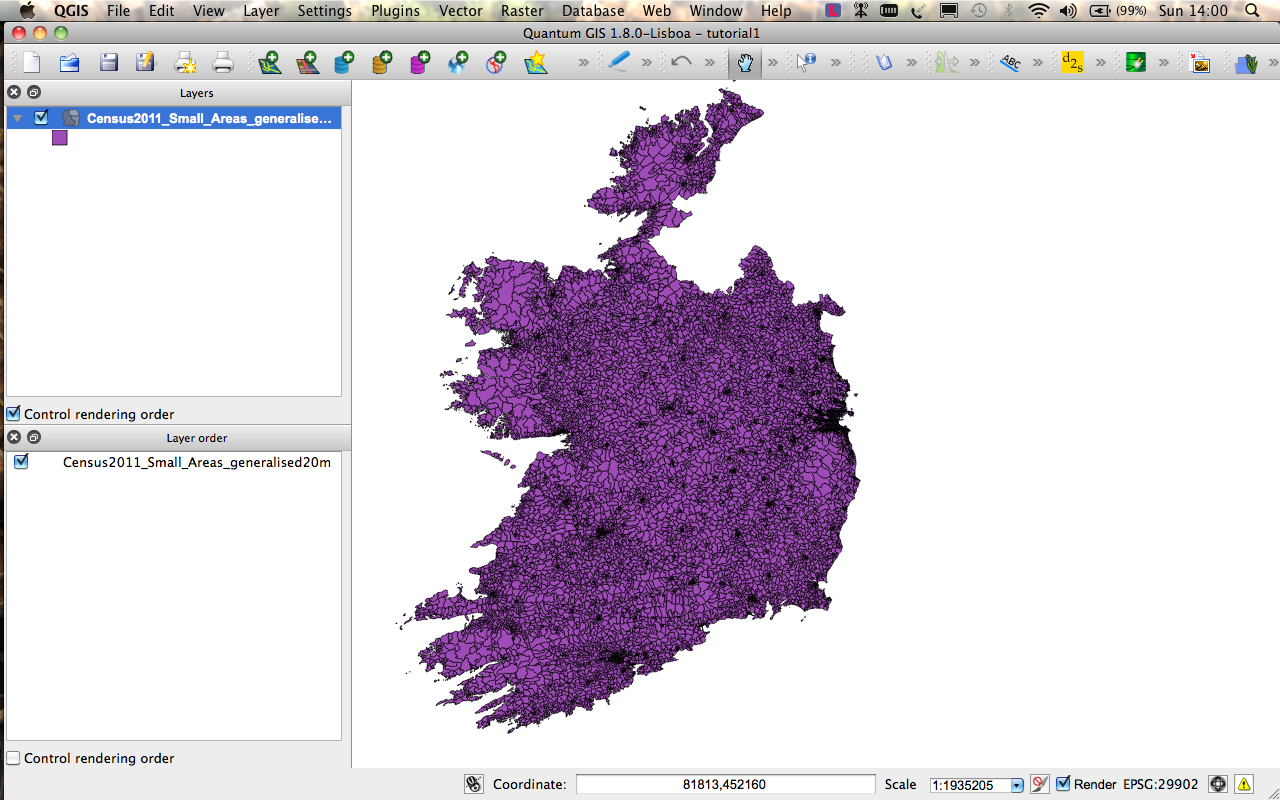Add PostGIS layer using the blue database icon
The width and height of the screenshot is (1280, 800).
[x=344, y=63]
